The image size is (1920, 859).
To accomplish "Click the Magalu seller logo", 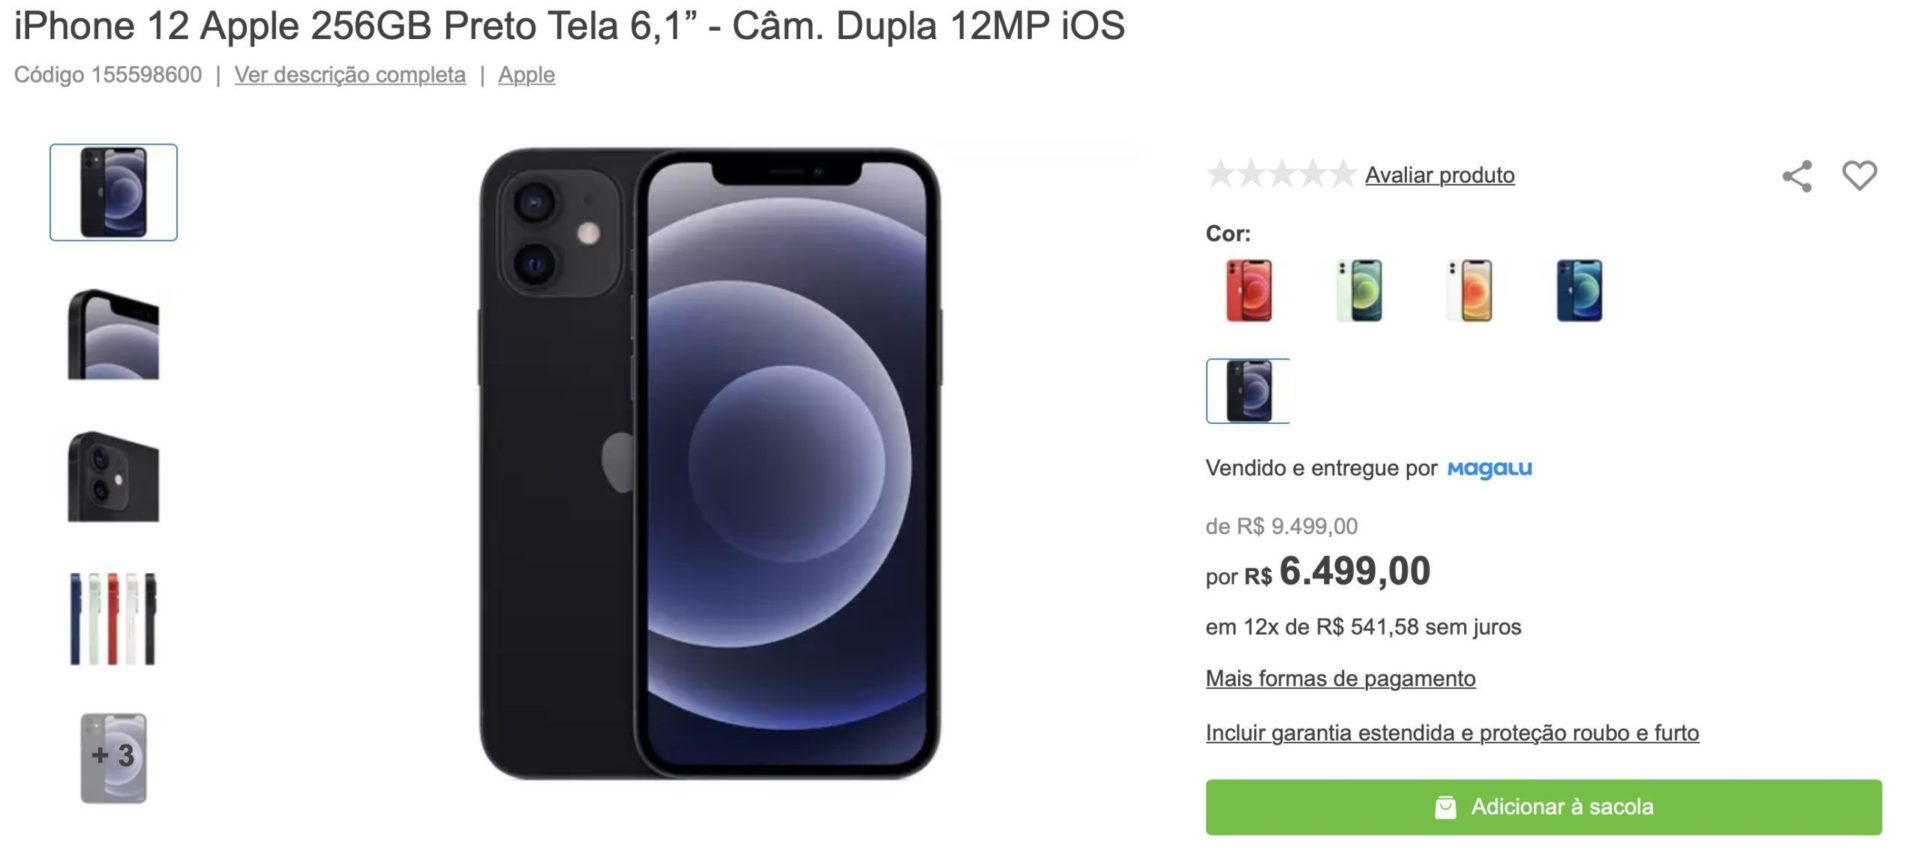I will 1489,468.
